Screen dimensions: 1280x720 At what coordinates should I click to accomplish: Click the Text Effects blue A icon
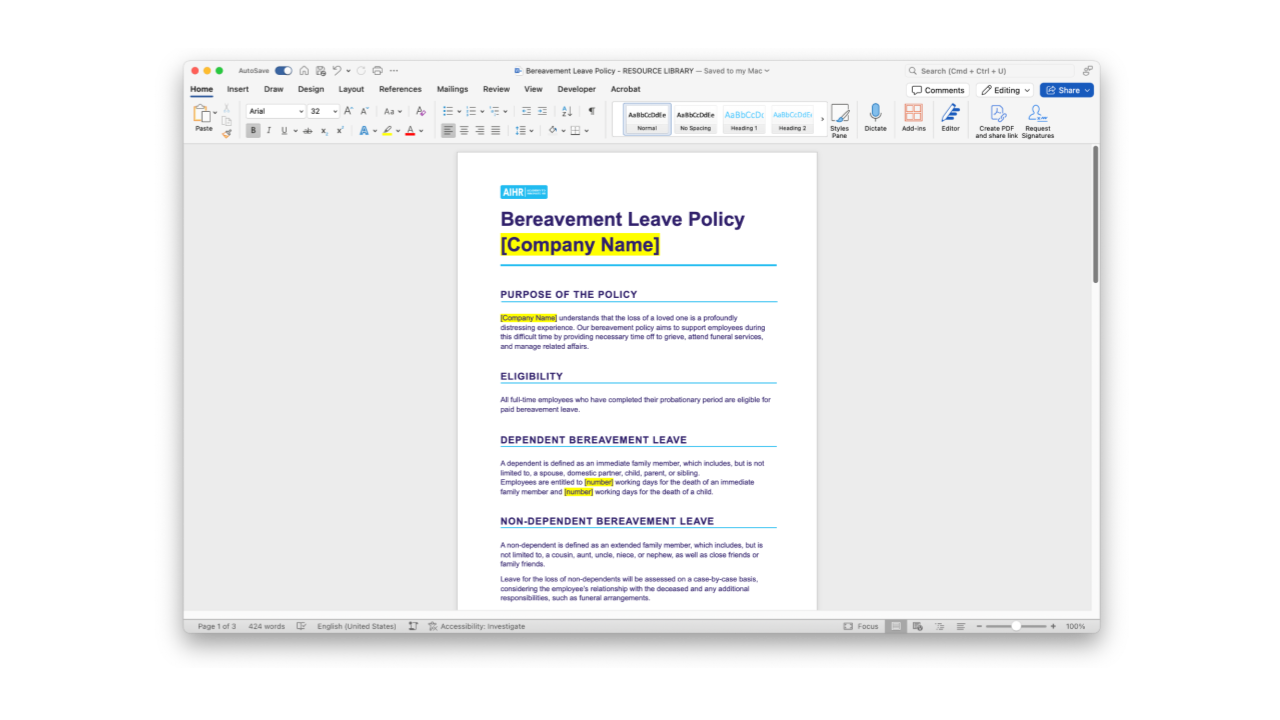pos(364,131)
